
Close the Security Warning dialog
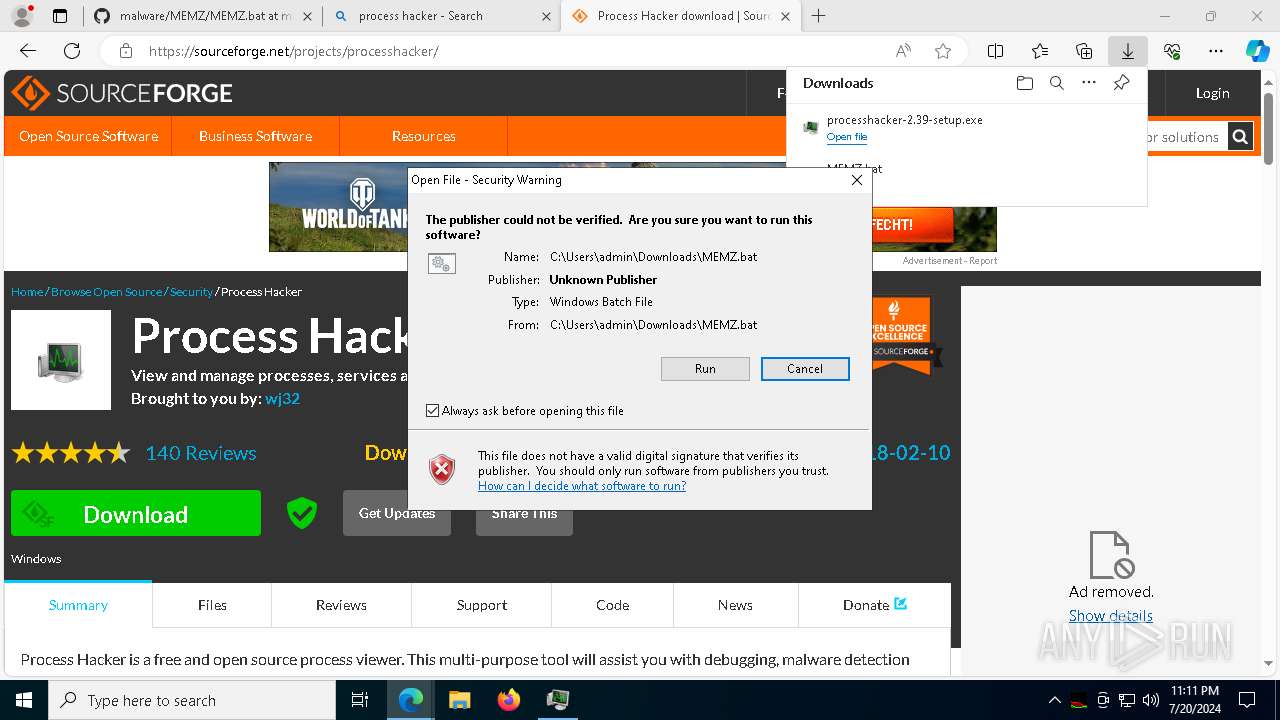[856, 180]
